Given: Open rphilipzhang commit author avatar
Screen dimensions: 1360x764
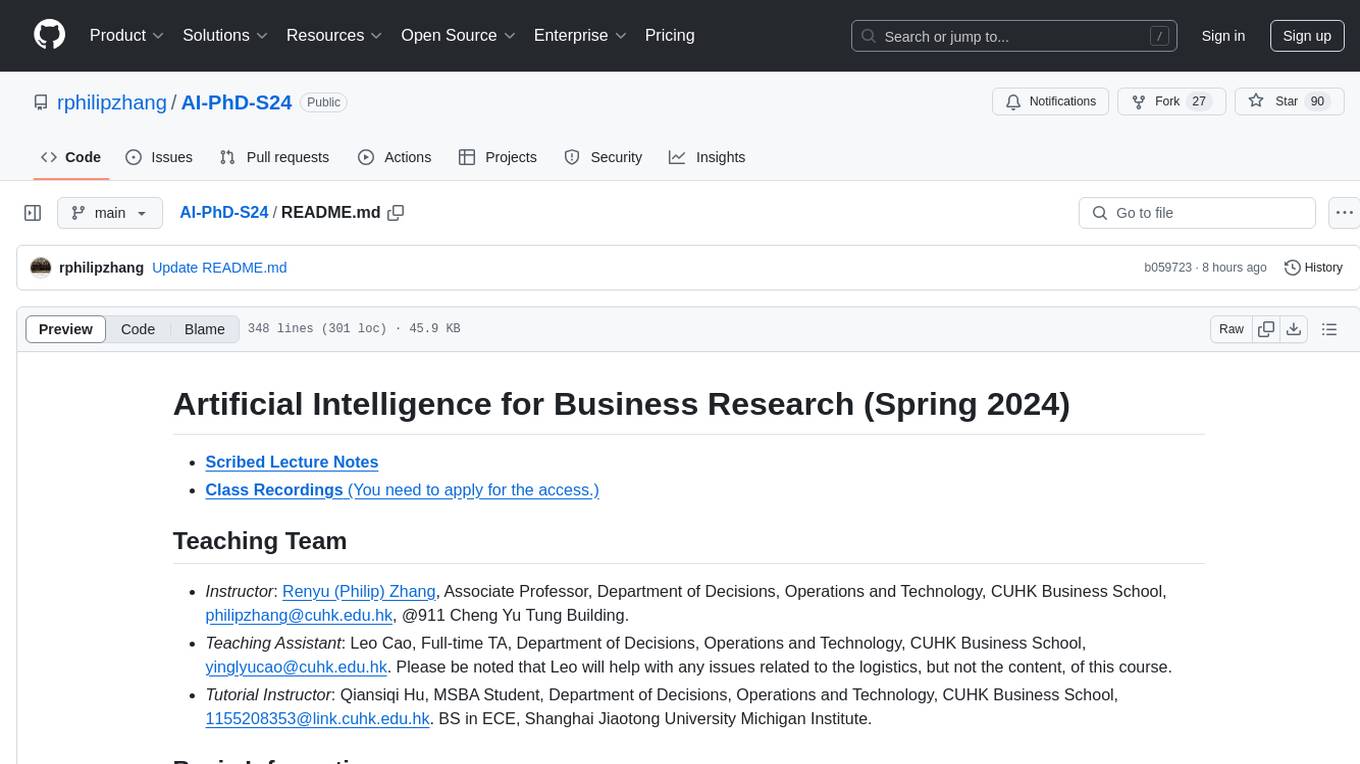Looking at the screenshot, I should 41,267.
